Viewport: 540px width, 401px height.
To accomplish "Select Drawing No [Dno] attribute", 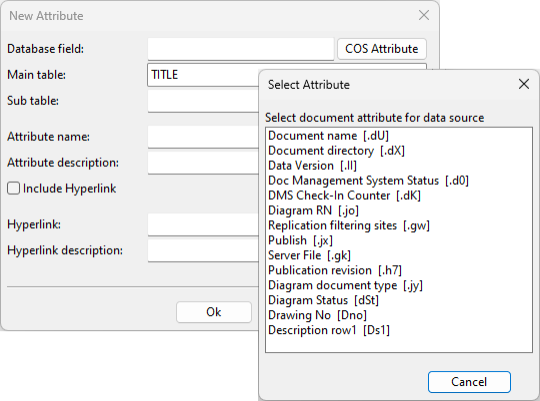I will tap(318, 315).
